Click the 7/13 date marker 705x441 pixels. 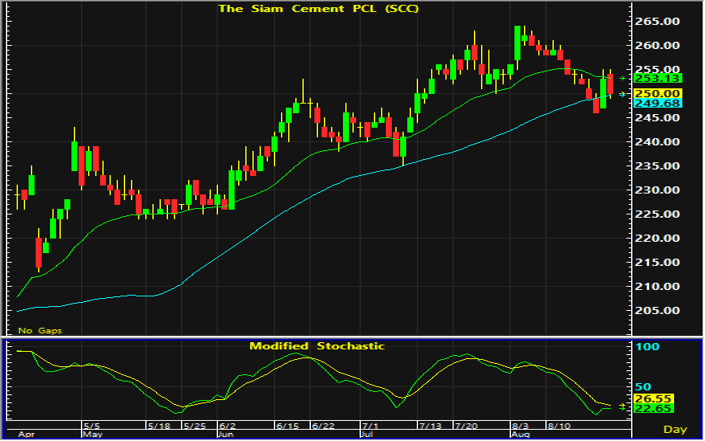(x=430, y=425)
